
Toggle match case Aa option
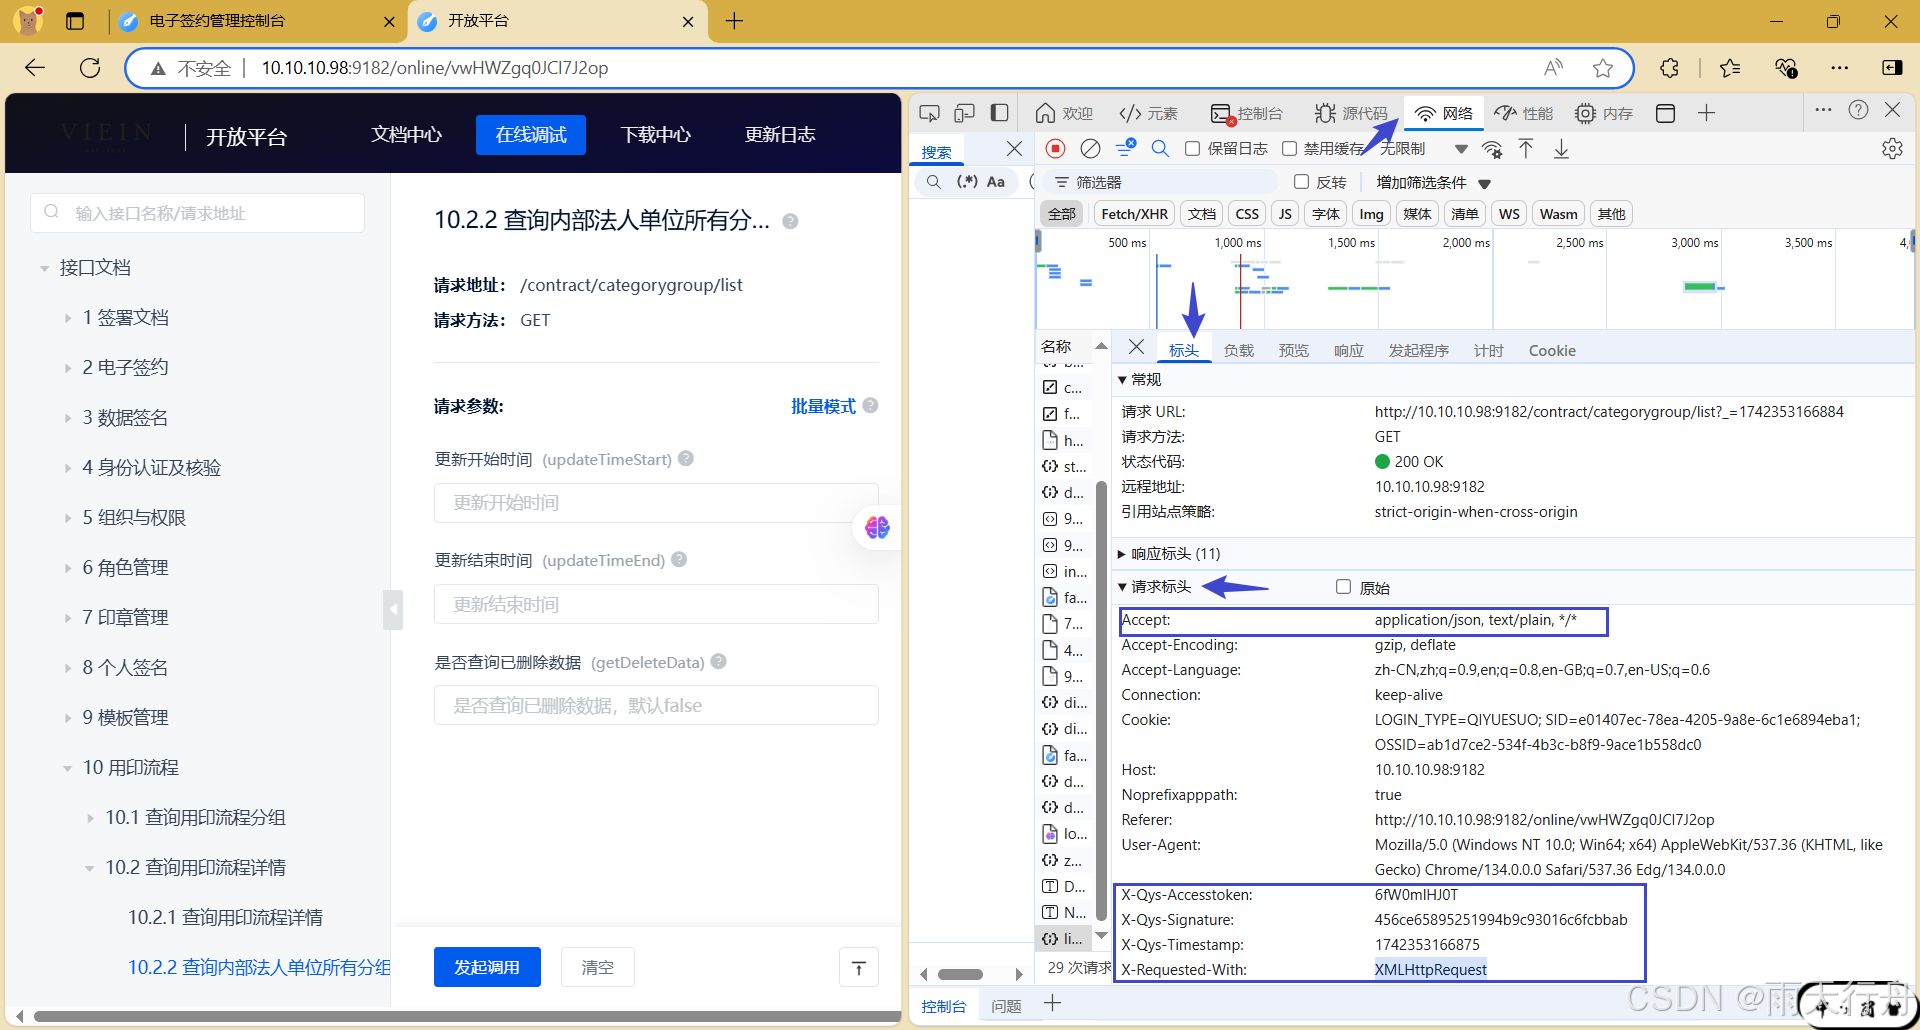pyautogui.click(x=996, y=182)
